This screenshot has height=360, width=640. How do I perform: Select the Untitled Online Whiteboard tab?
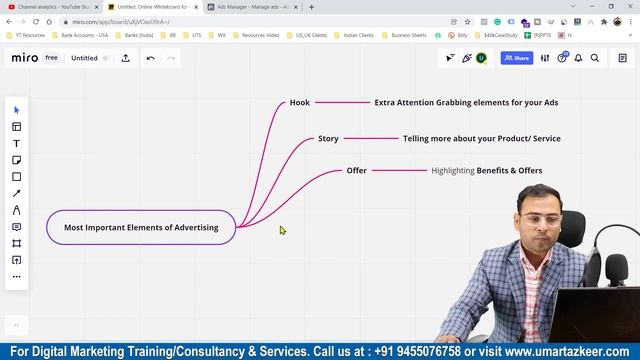pos(152,7)
